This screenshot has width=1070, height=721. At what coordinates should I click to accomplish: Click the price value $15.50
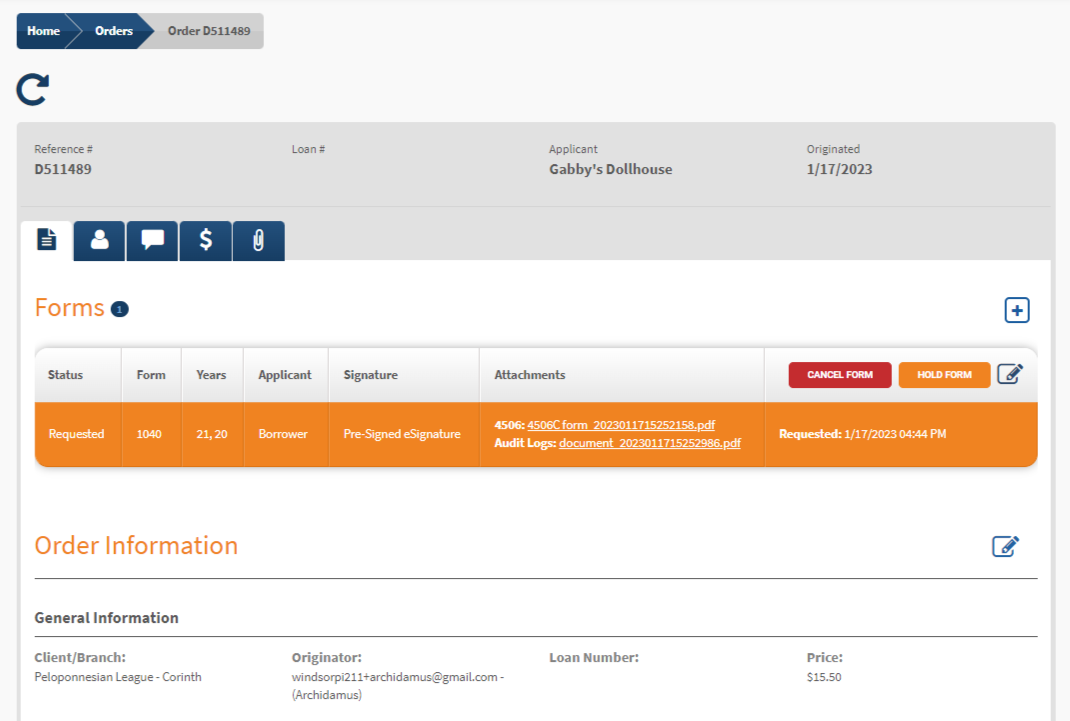pos(824,677)
